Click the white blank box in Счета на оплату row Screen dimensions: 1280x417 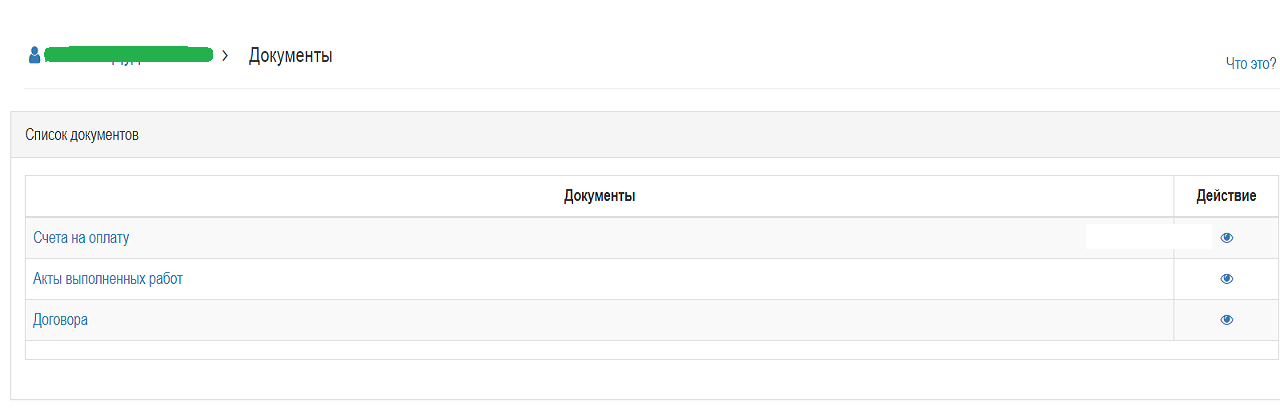(1148, 237)
